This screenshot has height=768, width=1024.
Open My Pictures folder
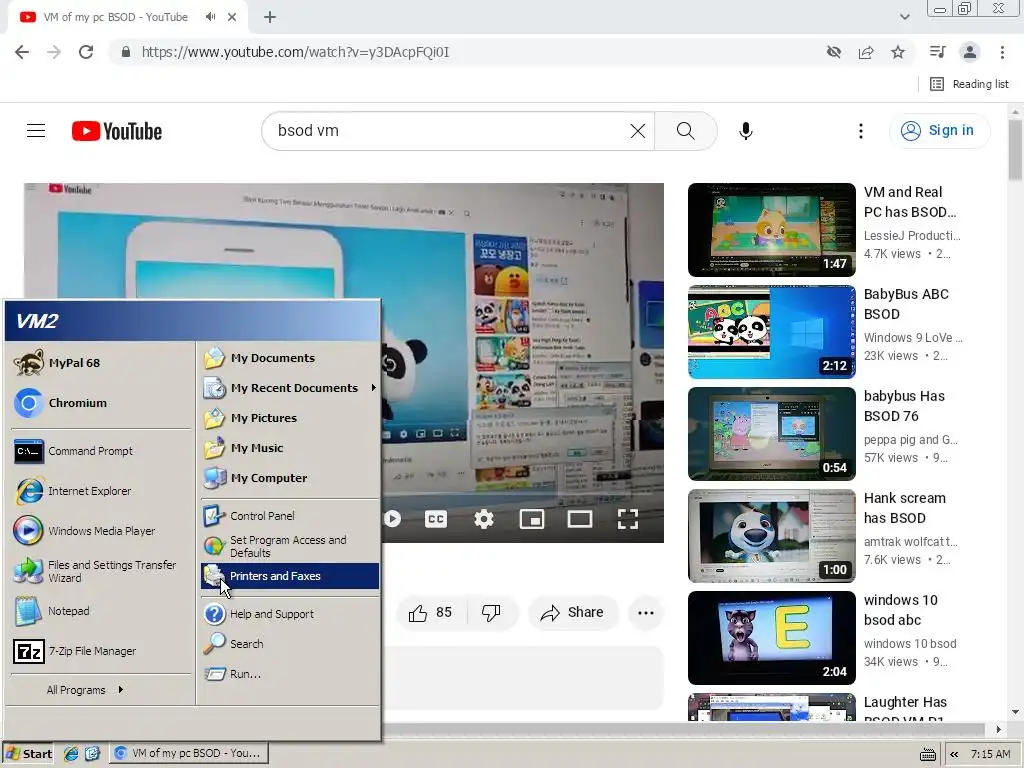290,418
